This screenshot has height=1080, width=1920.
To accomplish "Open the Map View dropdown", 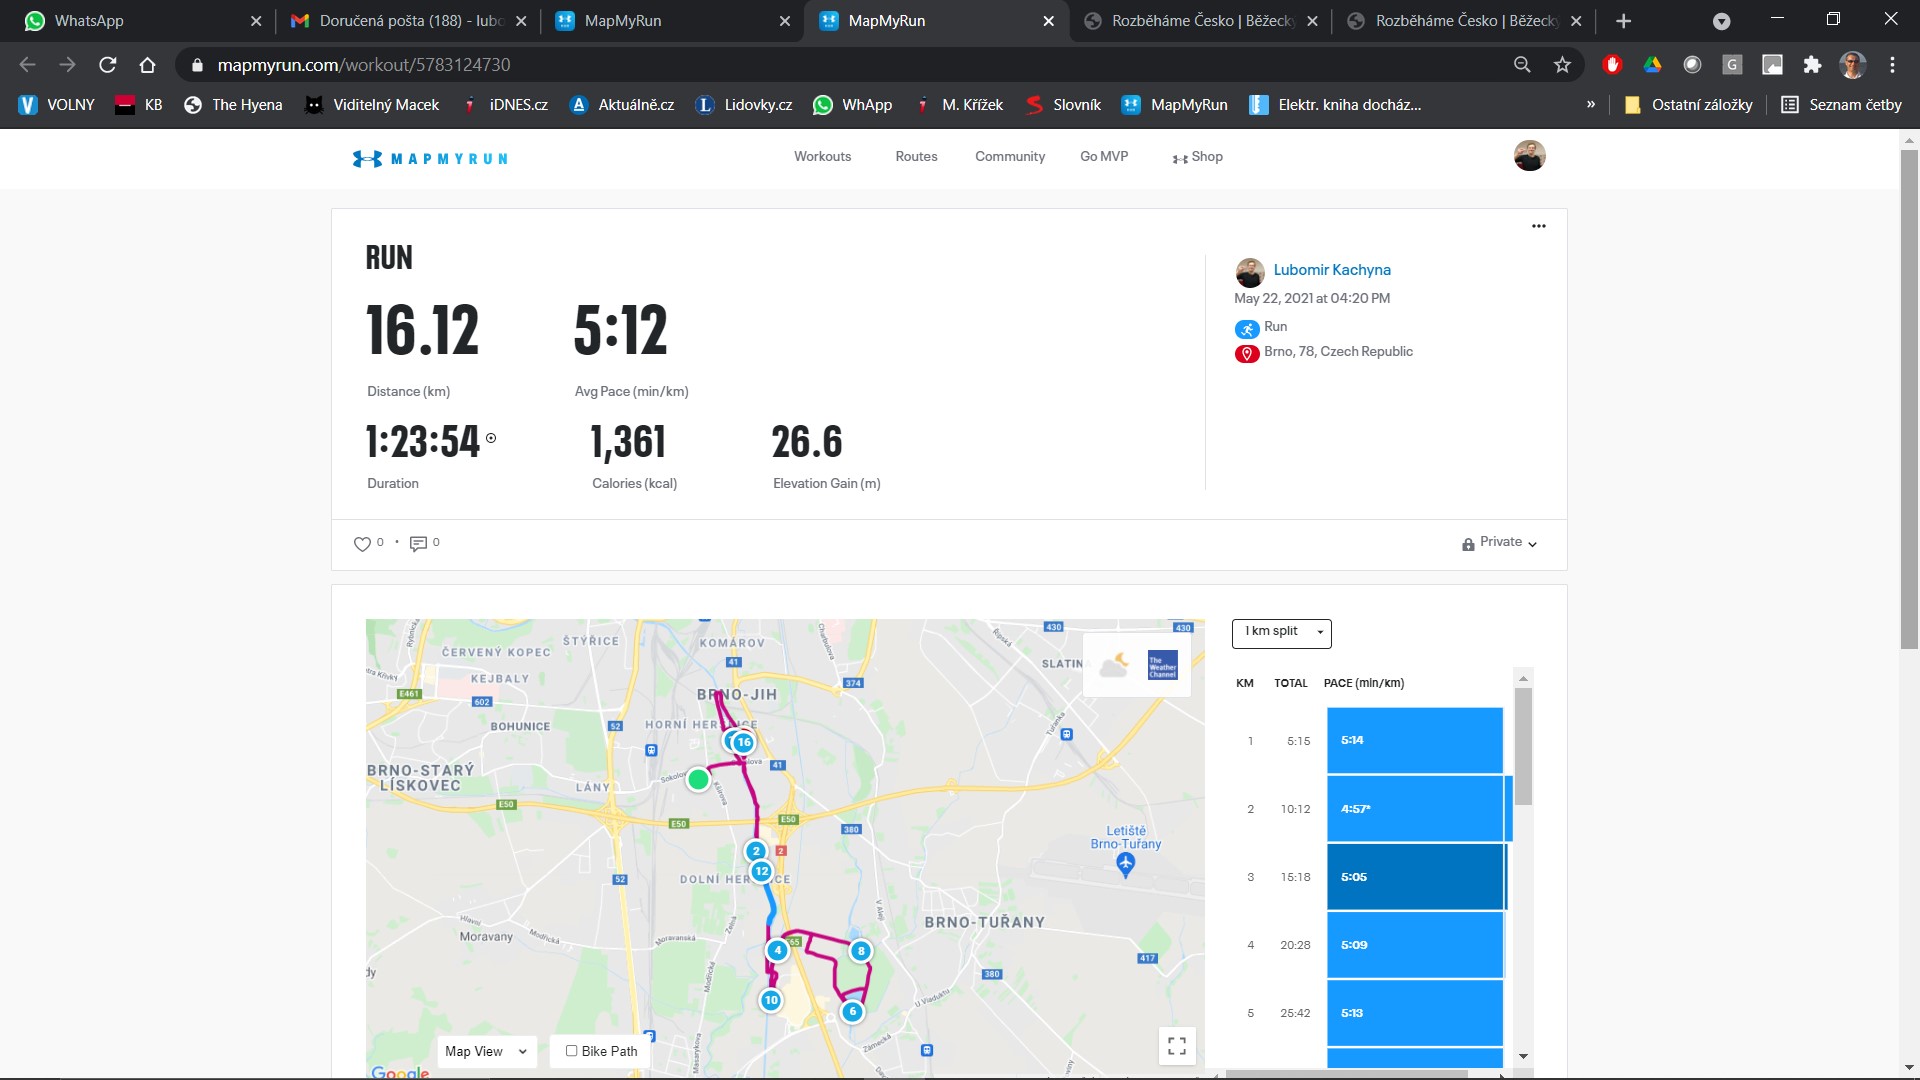I will coord(486,1051).
